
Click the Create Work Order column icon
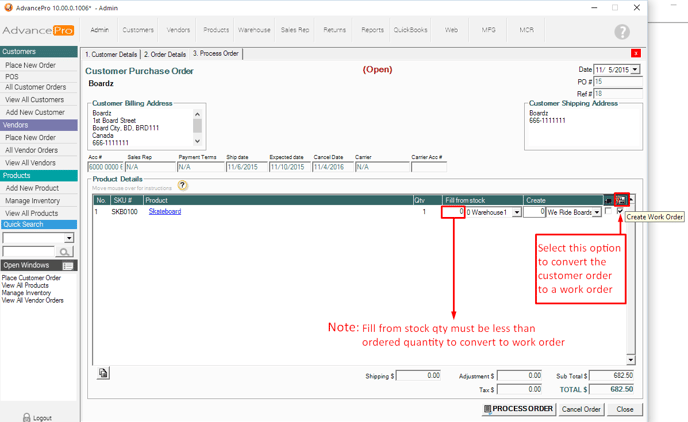622,200
